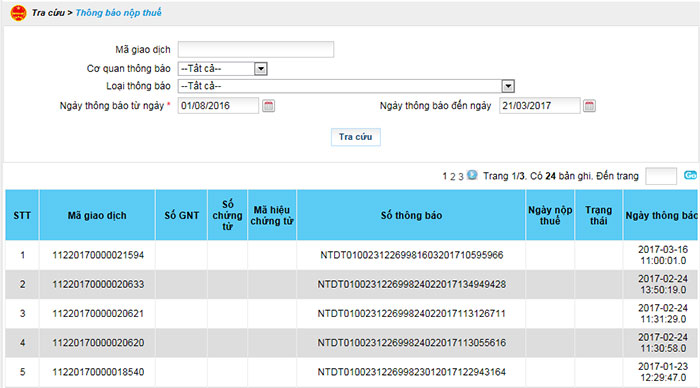Click the 'Đến trang' page number field
This screenshot has height=388, width=700.
pos(661,176)
